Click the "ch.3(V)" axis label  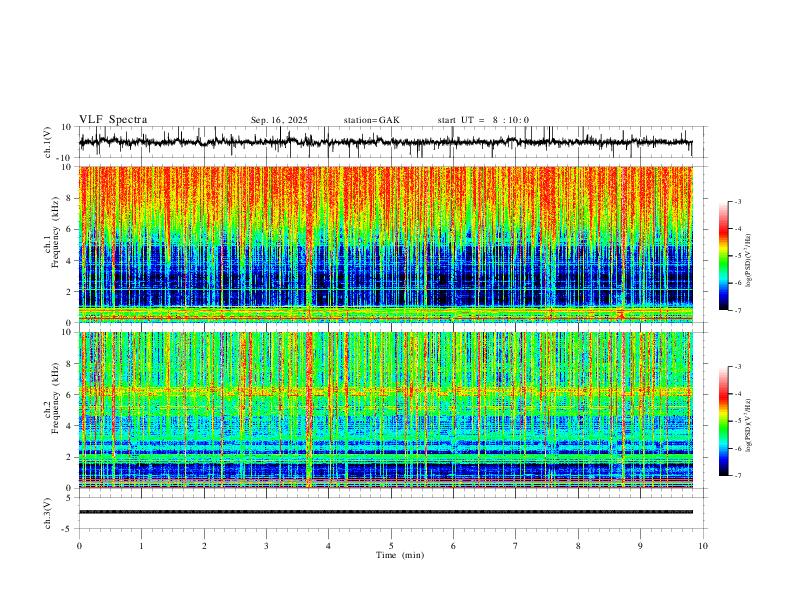48,514
